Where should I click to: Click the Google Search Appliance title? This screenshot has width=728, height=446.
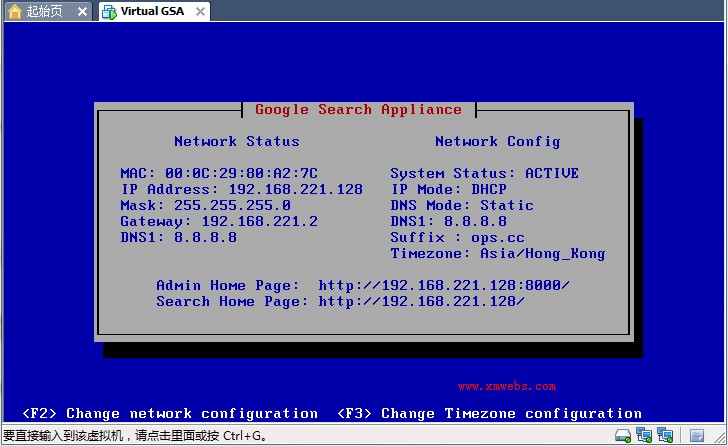point(358,110)
